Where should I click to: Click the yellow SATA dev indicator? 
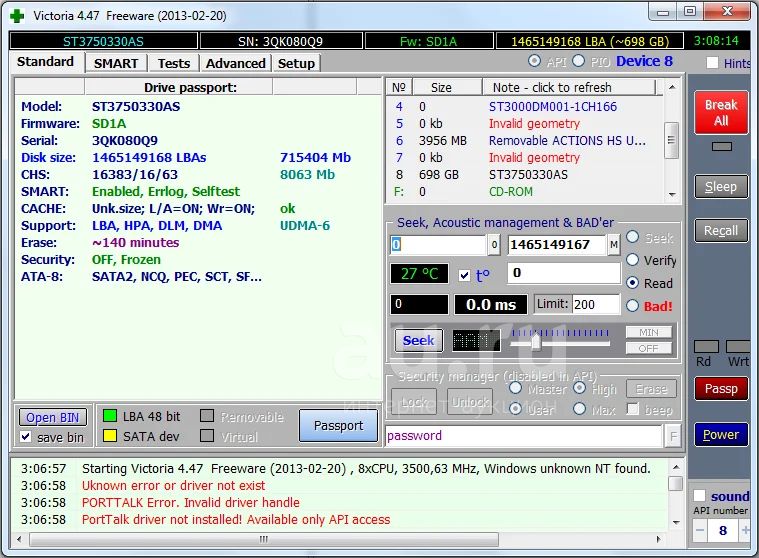(110, 436)
